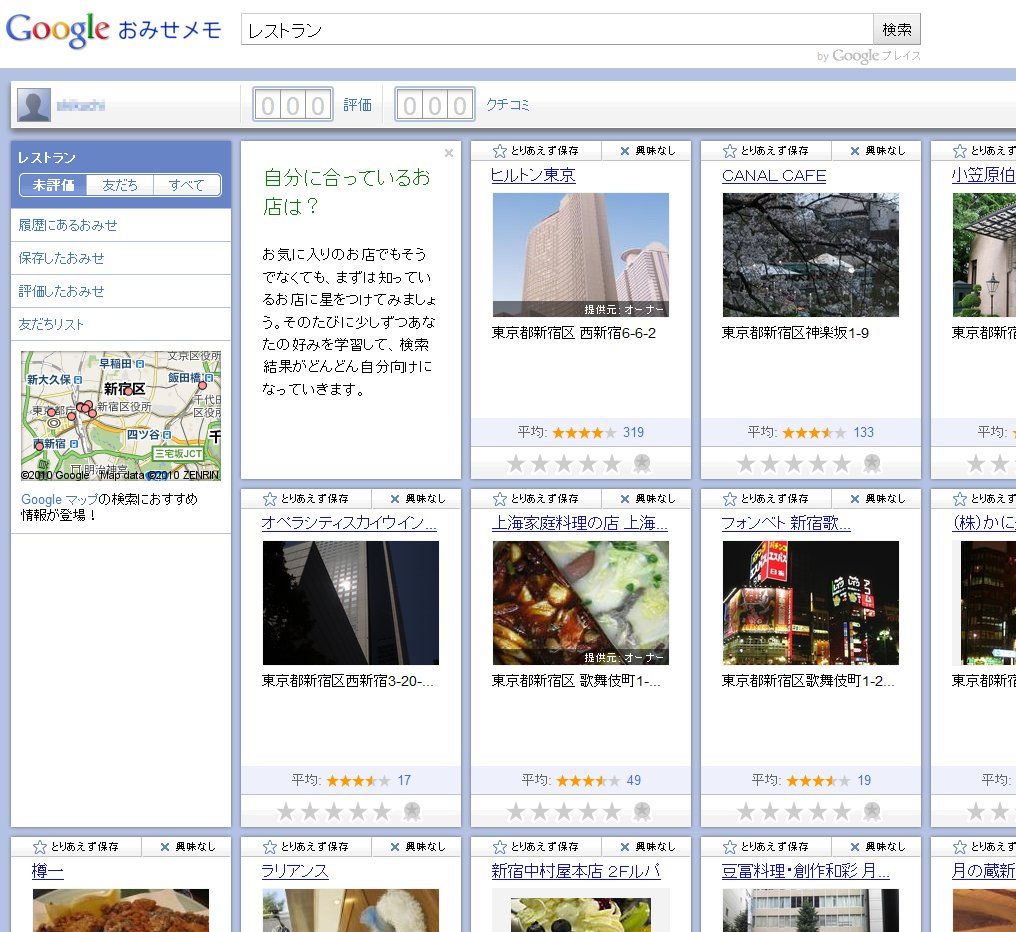
Task: Rate CANAL CAFE one star
Action: tap(746, 463)
